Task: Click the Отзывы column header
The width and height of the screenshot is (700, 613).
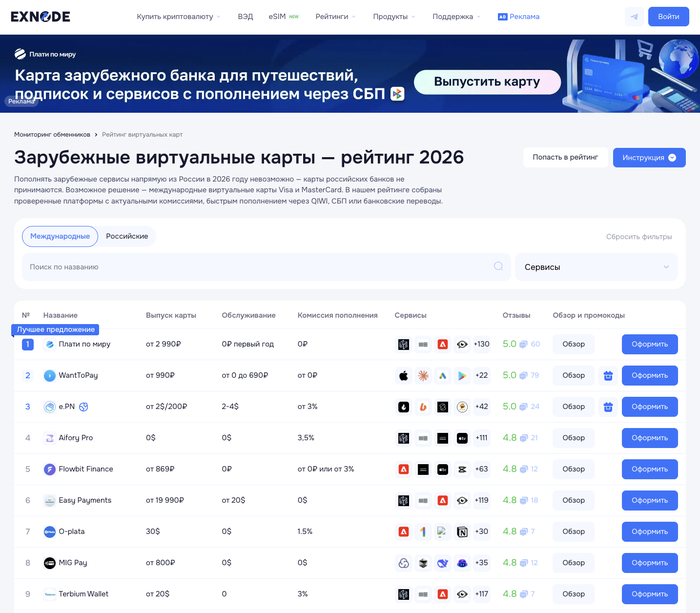Action: coord(517,315)
